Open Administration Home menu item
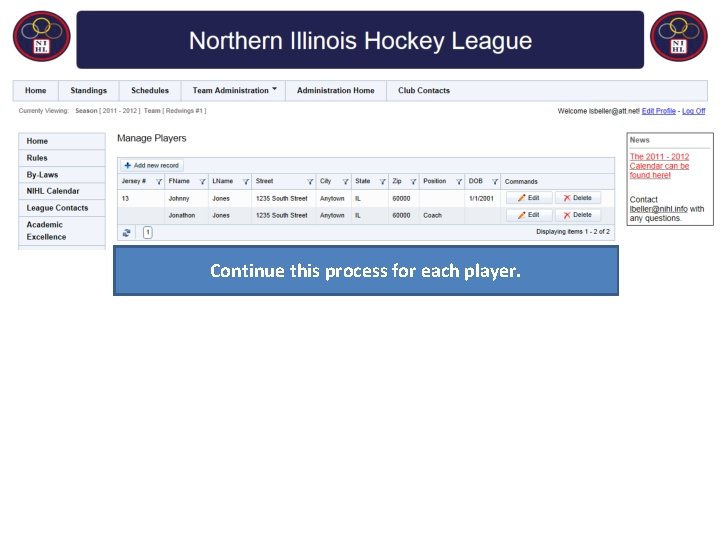Screen dimensions: 720x540 336,90
